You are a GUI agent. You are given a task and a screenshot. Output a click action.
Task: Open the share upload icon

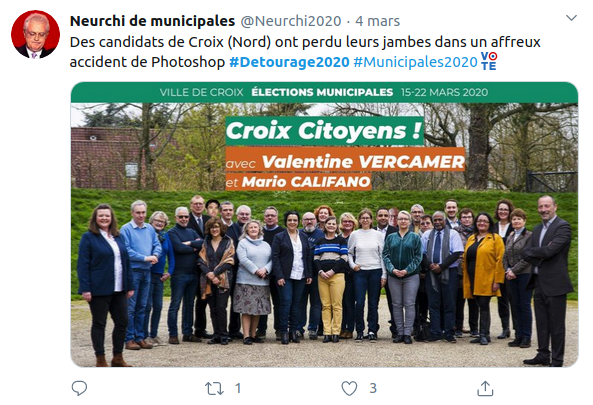coord(485,388)
